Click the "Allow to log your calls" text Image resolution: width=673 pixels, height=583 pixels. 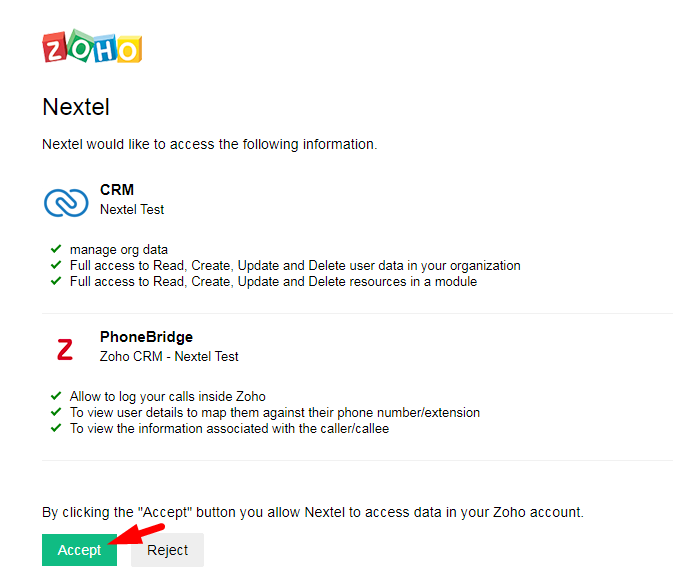[x=167, y=396]
